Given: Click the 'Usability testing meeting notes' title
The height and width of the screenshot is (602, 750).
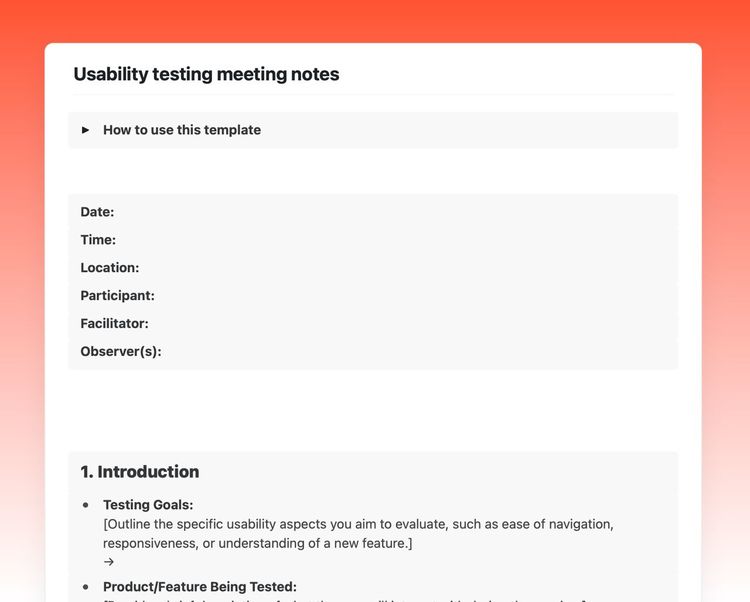Looking at the screenshot, I should [x=206, y=74].
